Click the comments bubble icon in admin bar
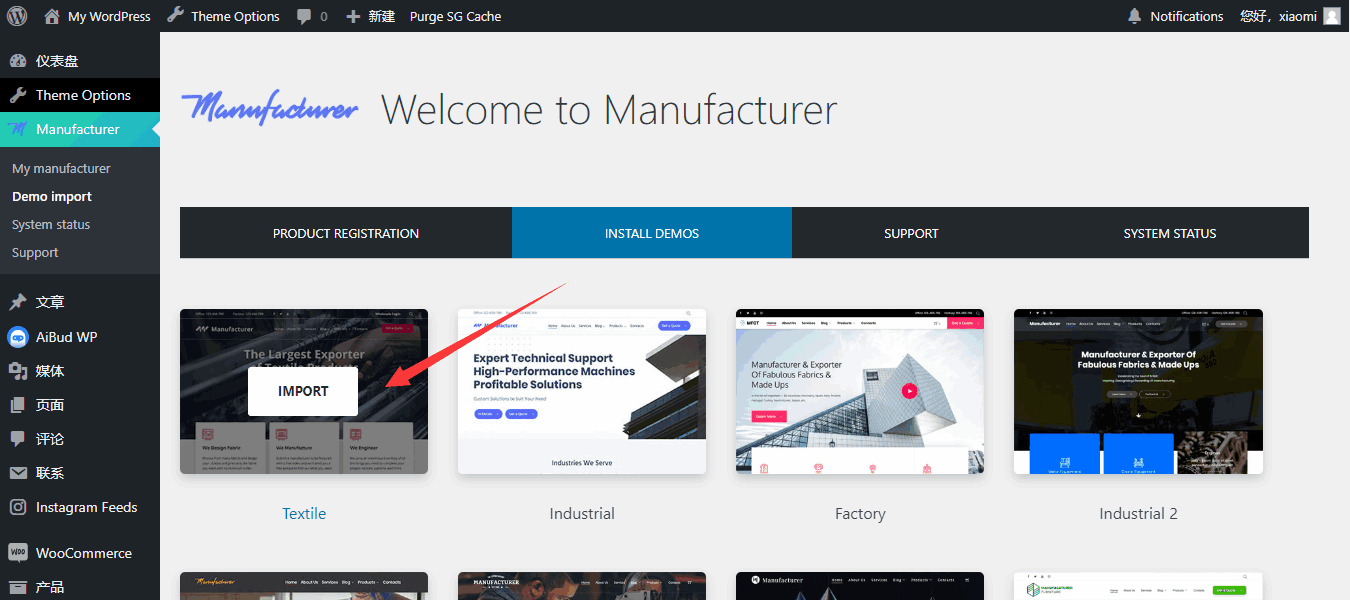 click(305, 16)
